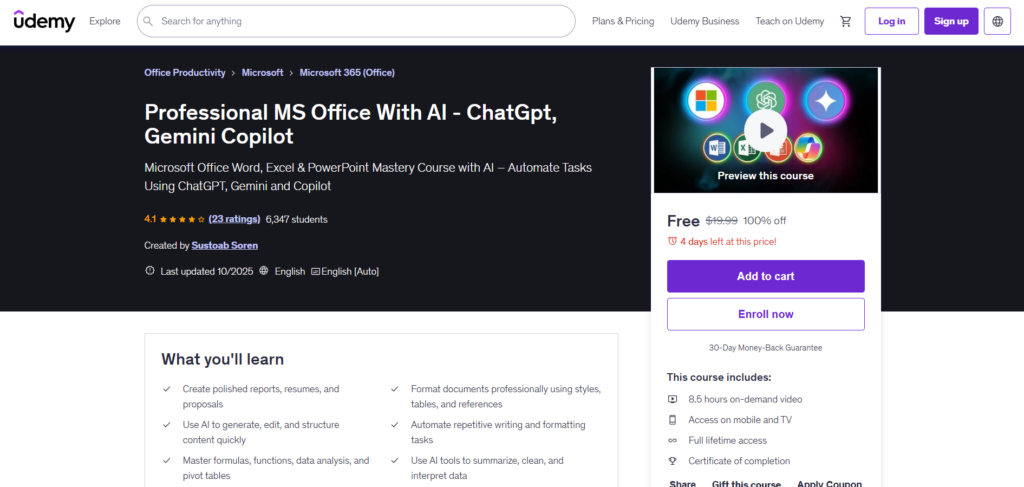Open Udemy Business
This screenshot has width=1024, height=487.
point(705,21)
